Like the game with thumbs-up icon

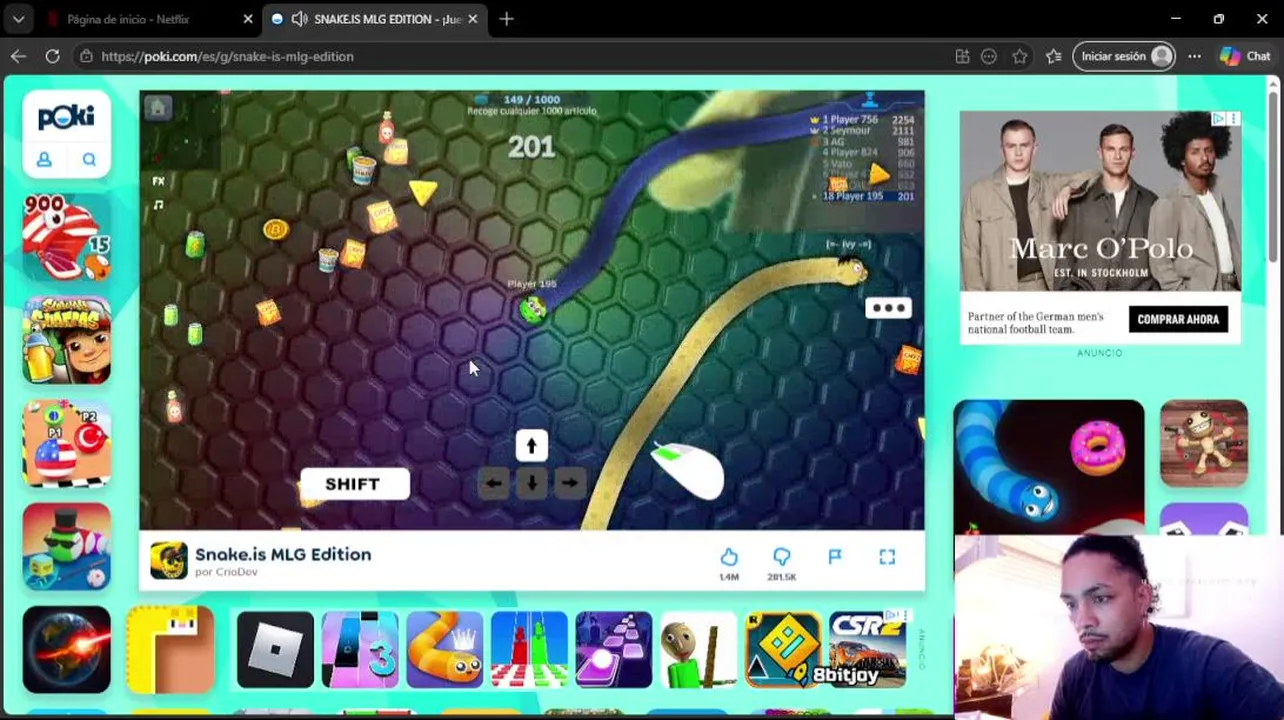pos(729,557)
